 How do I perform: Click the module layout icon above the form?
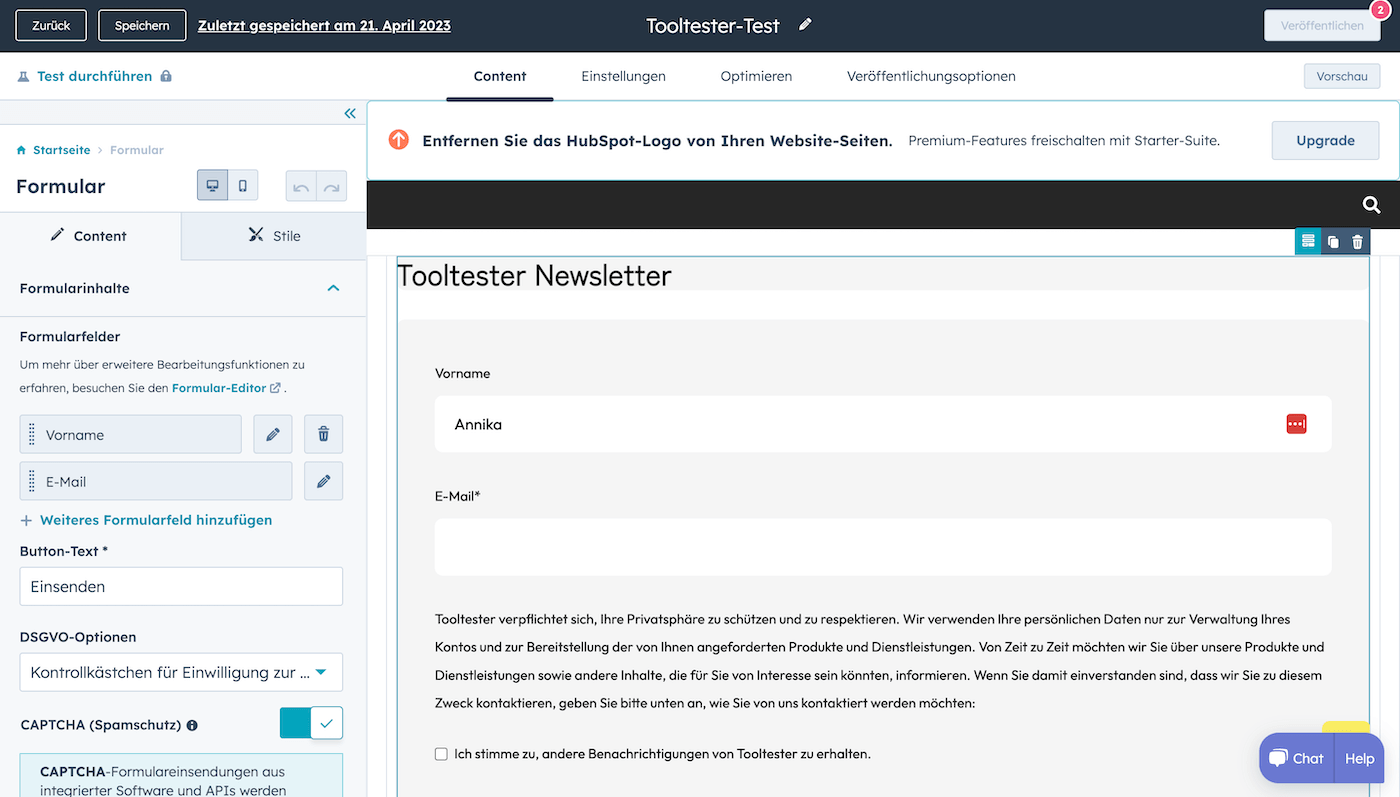(x=1308, y=241)
